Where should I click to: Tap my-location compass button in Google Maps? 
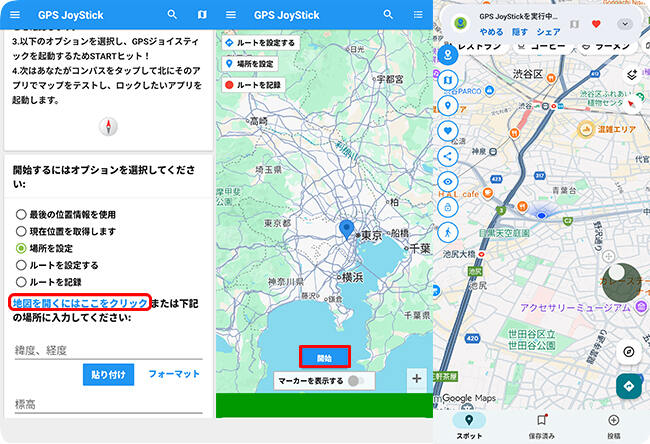click(628, 352)
